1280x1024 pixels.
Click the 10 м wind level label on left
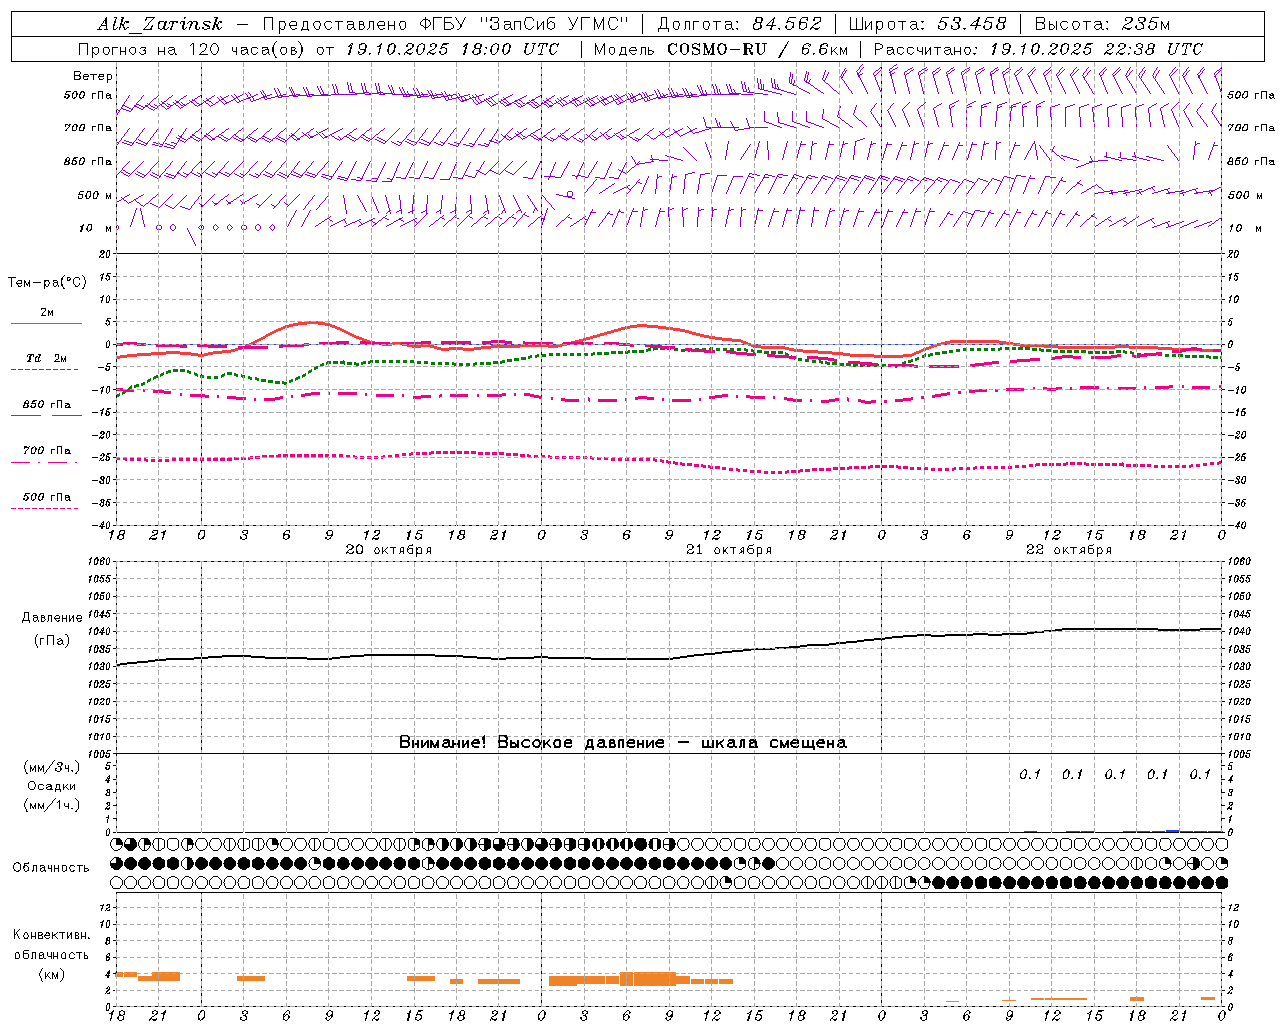(94, 229)
